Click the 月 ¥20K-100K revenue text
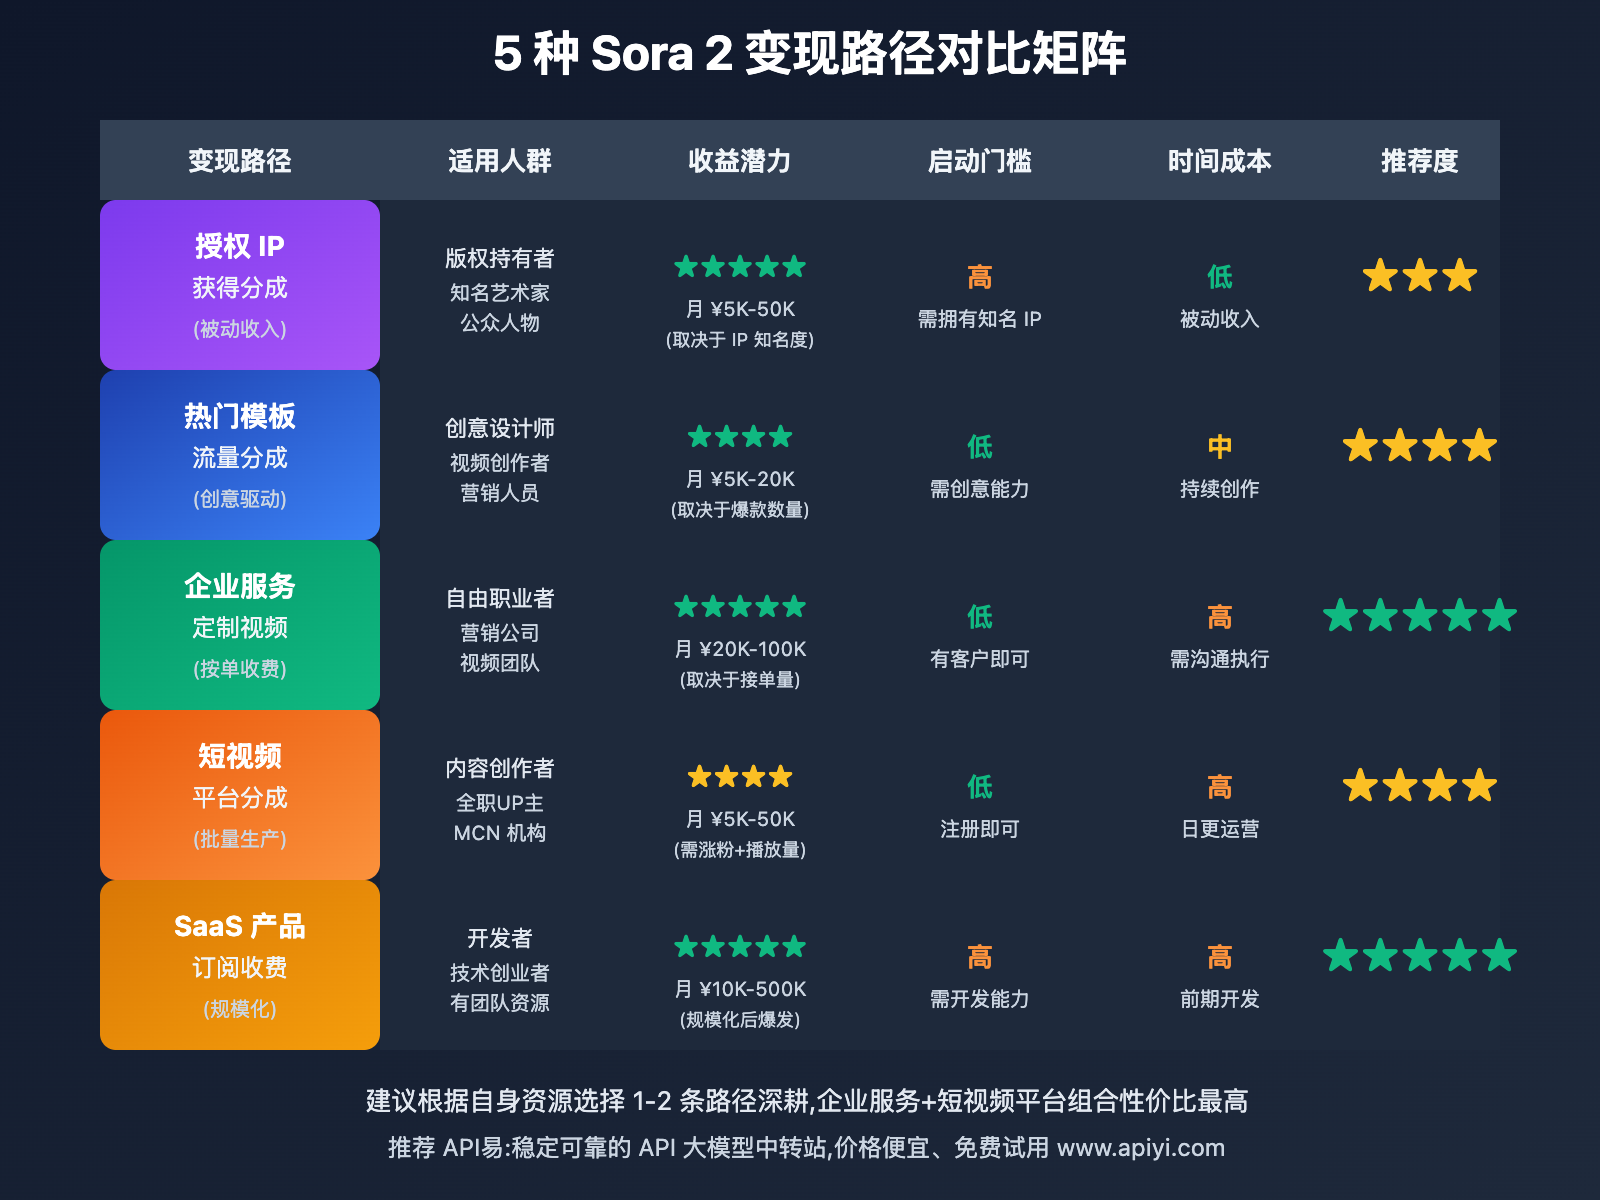 point(740,649)
